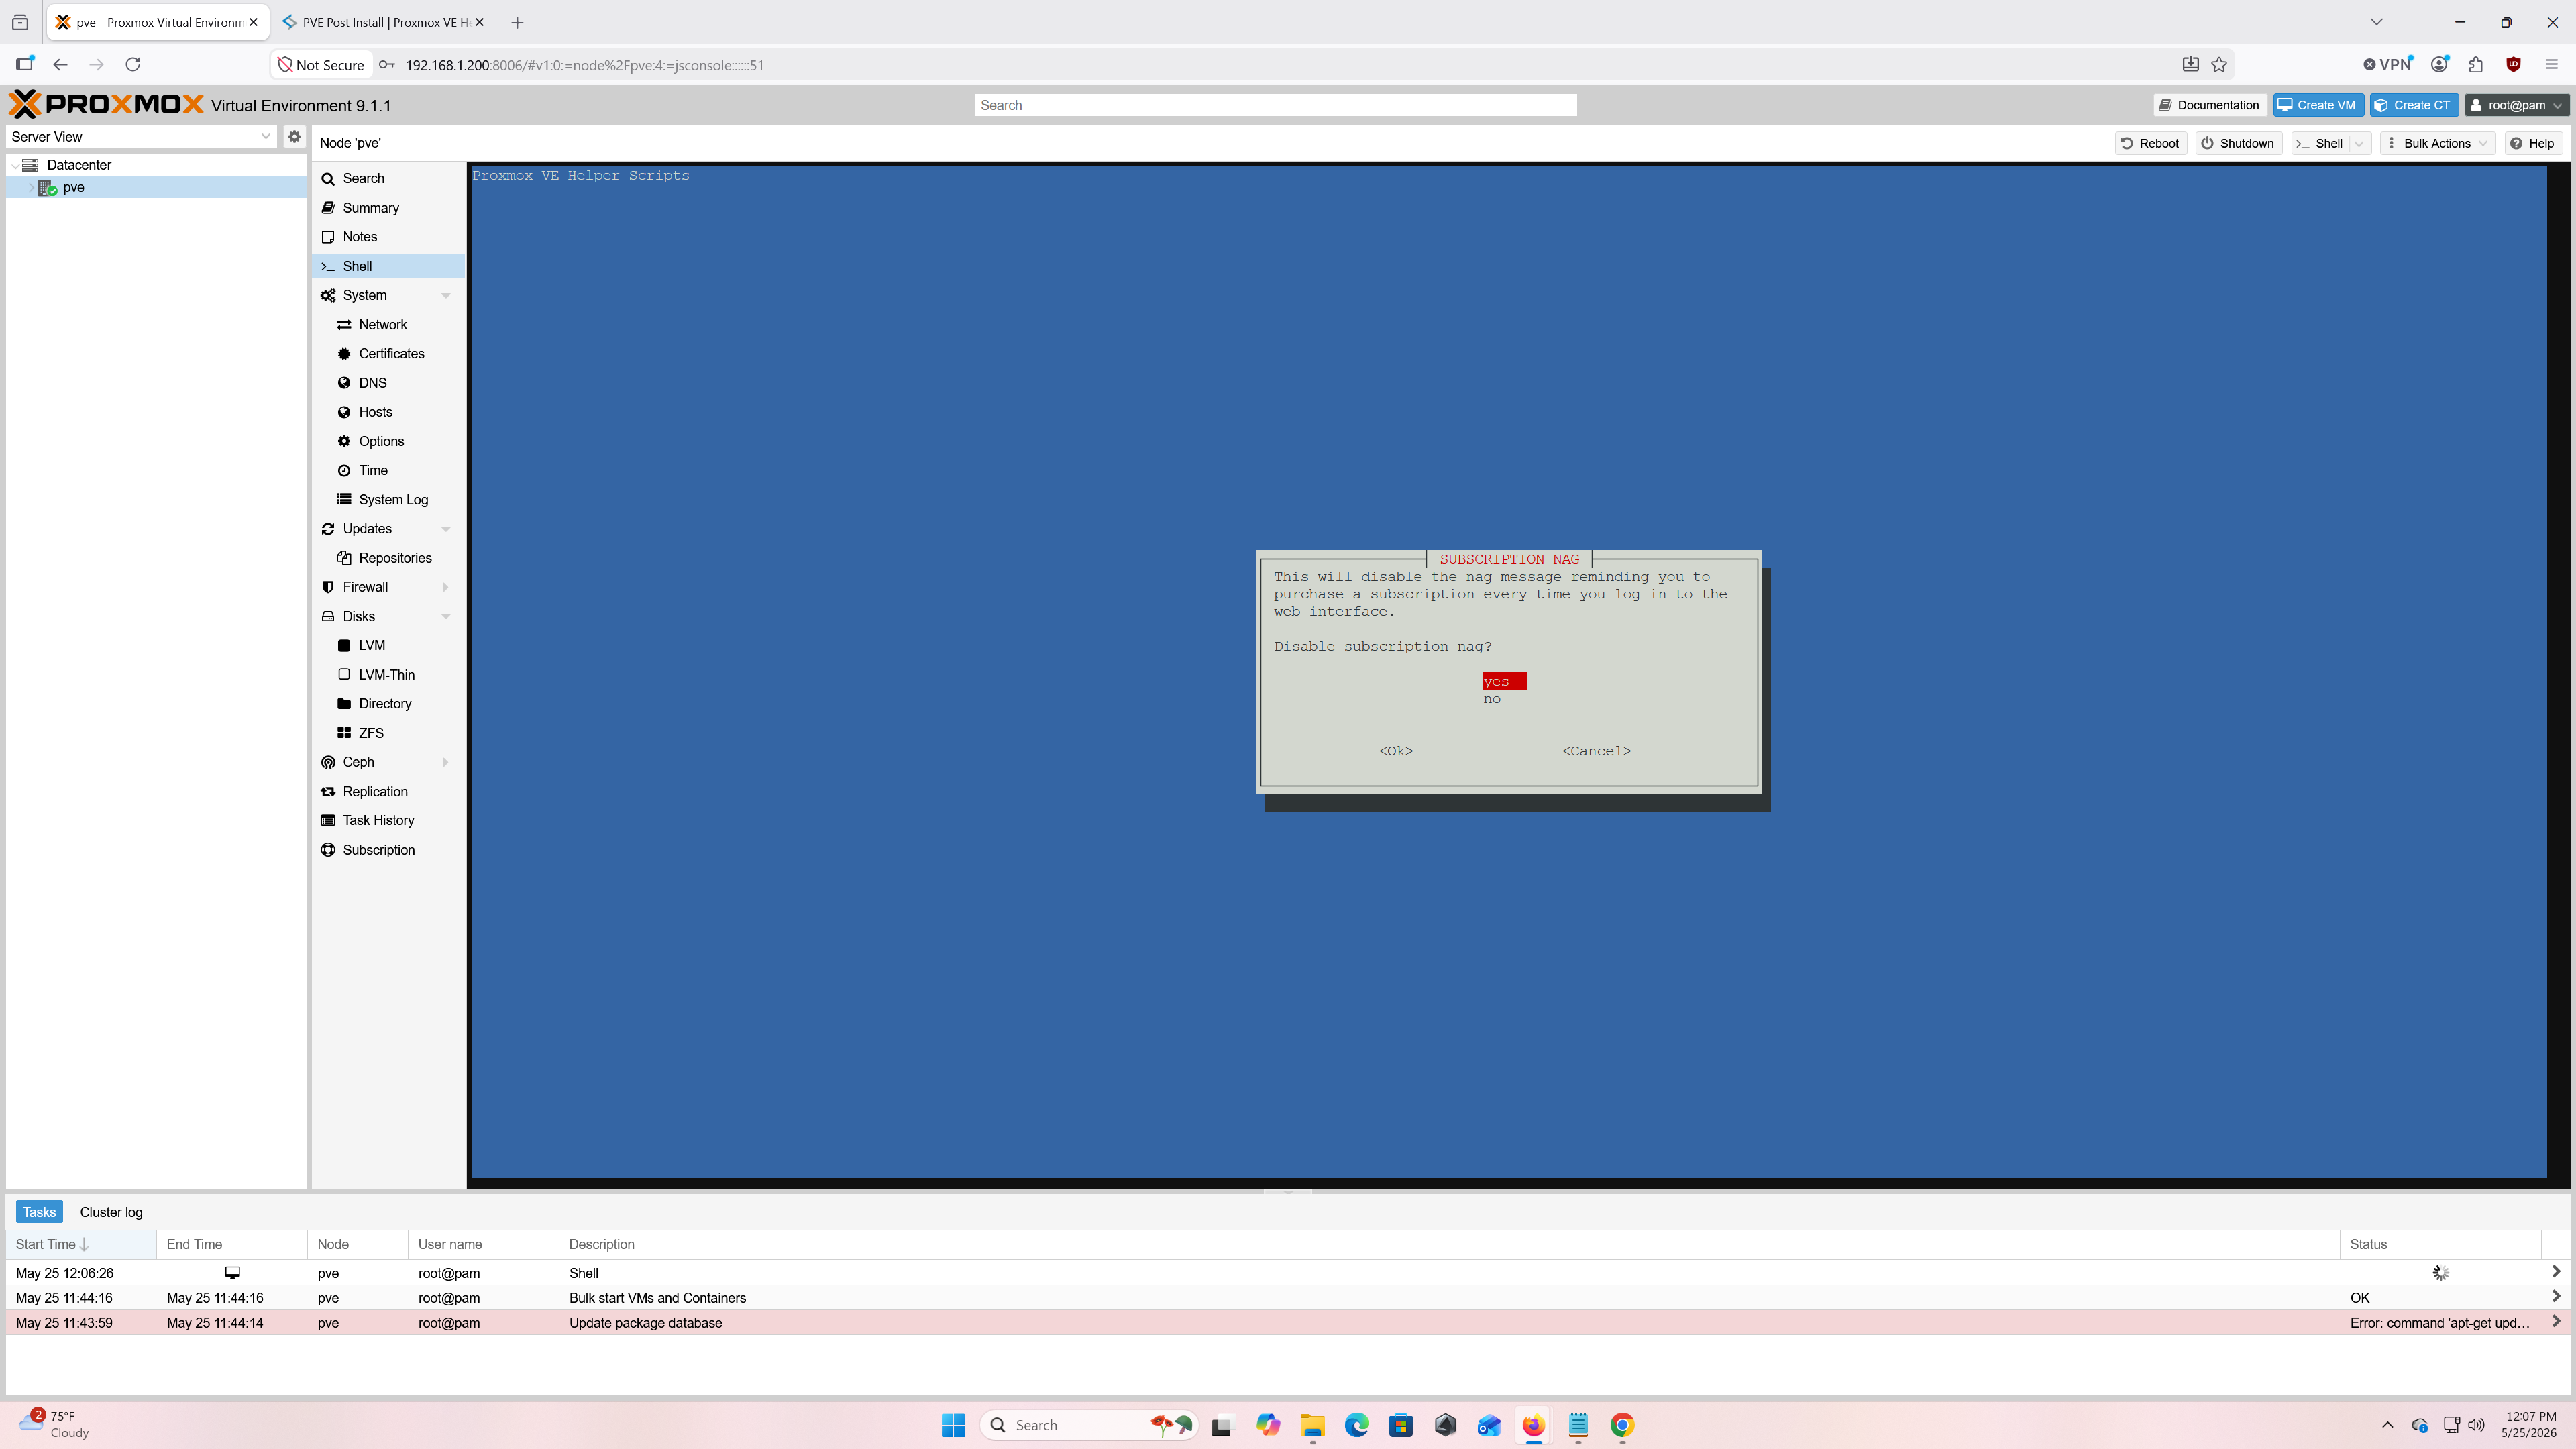Expand the Ceph section arrow
The height and width of the screenshot is (1449, 2576).
coord(446,762)
